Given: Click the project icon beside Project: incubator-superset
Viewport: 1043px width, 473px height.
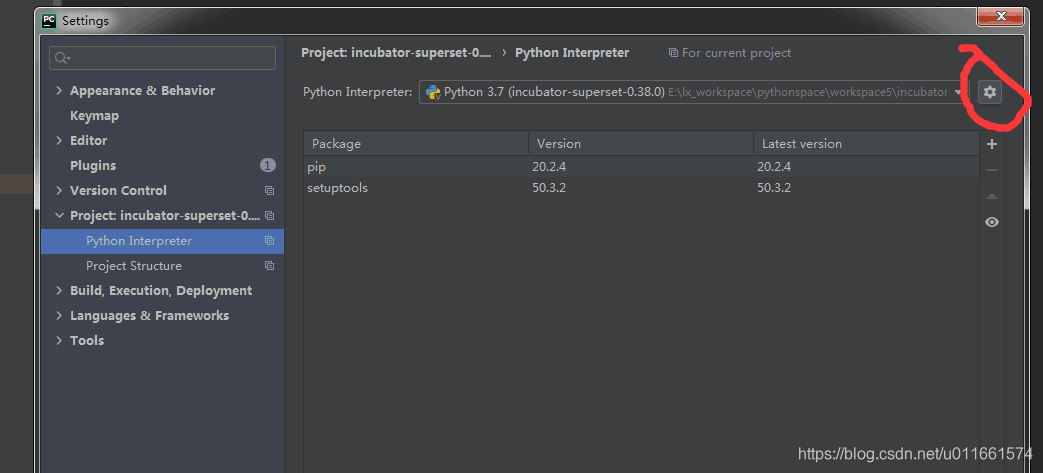Looking at the screenshot, I should pos(269,216).
